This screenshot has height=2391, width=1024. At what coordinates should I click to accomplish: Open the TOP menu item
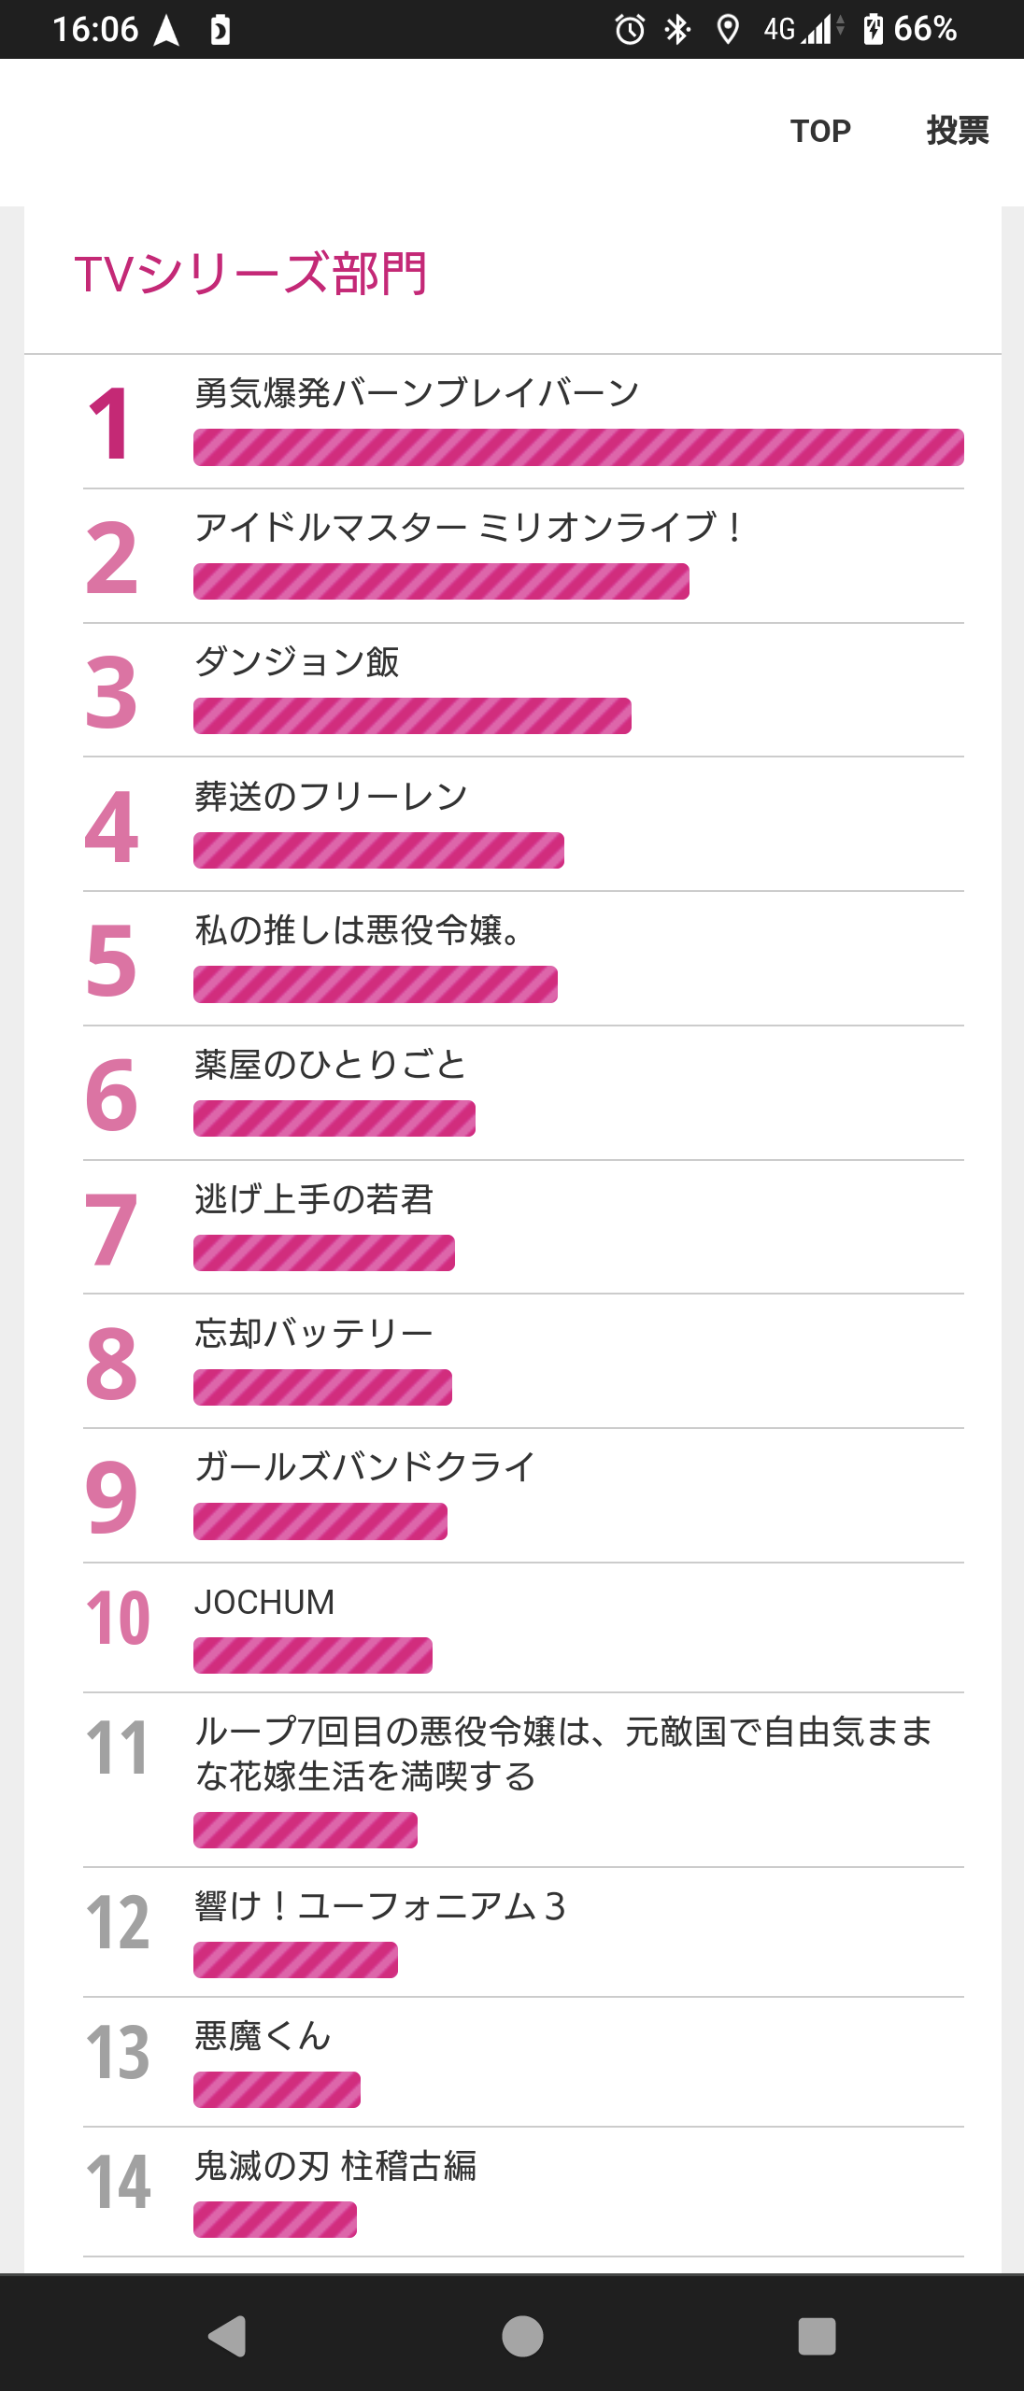tap(820, 131)
